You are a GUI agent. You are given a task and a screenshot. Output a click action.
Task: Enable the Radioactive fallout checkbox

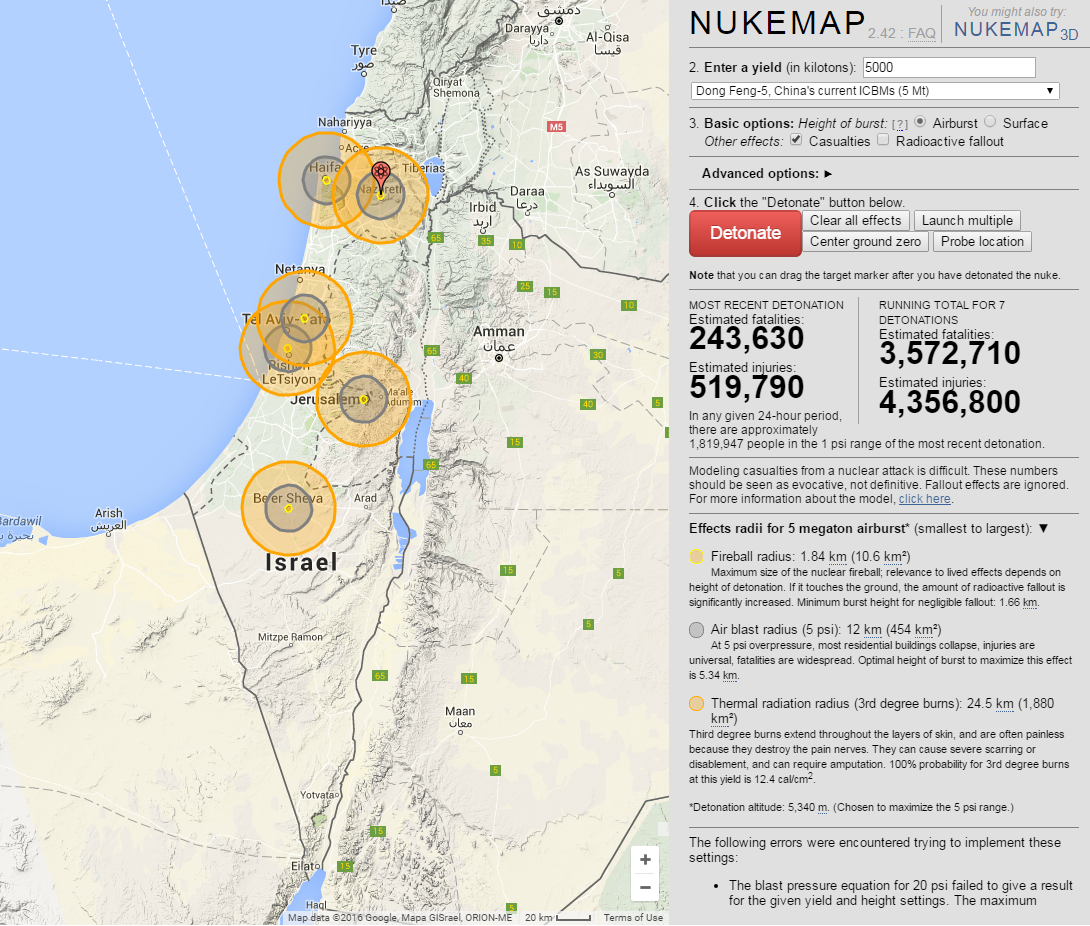pyautogui.click(x=883, y=140)
